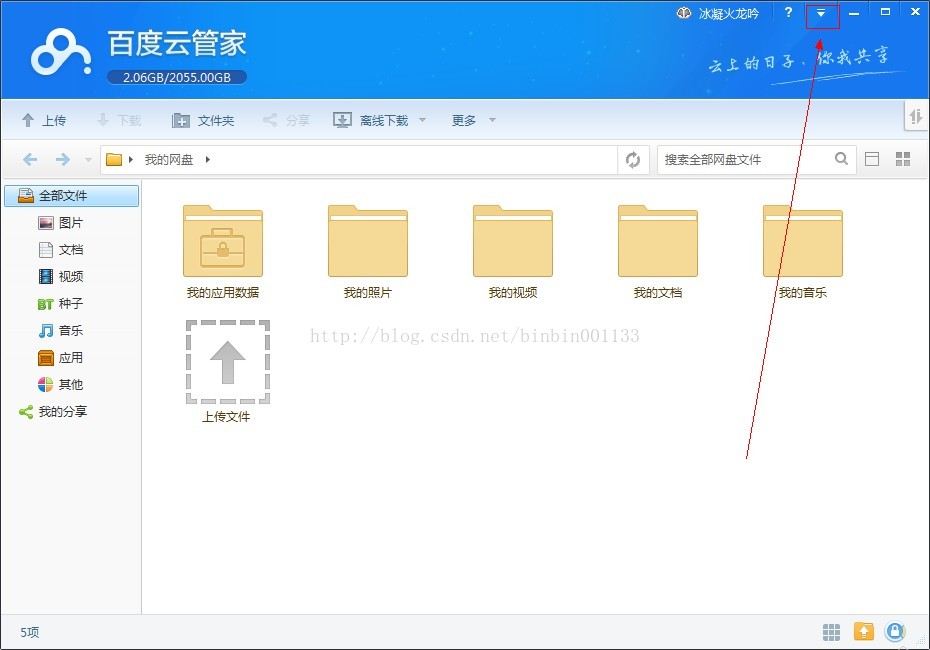Select the 我的视频 folder
The image size is (930, 650).
point(513,251)
